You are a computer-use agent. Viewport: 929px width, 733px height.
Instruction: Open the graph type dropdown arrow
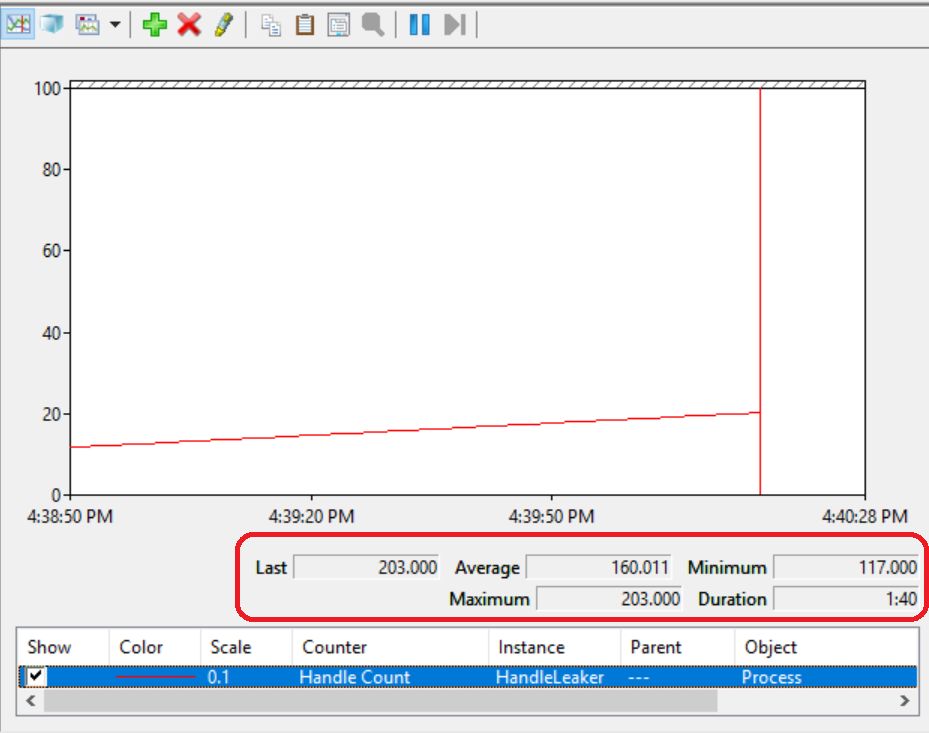[114, 24]
